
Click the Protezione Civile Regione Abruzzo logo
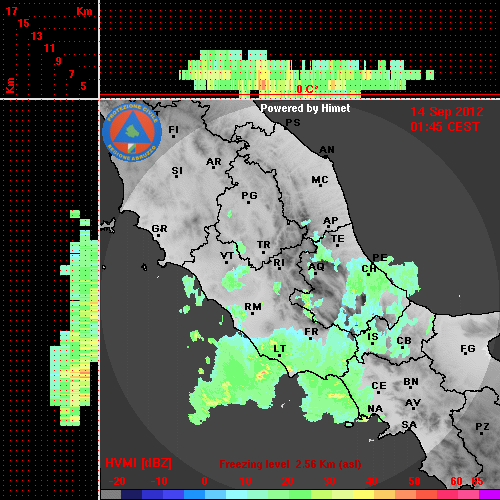[x=132, y=132]
